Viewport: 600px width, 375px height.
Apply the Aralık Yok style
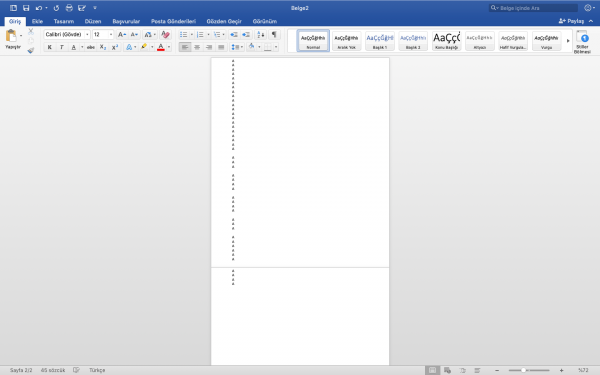coord(346,41)
